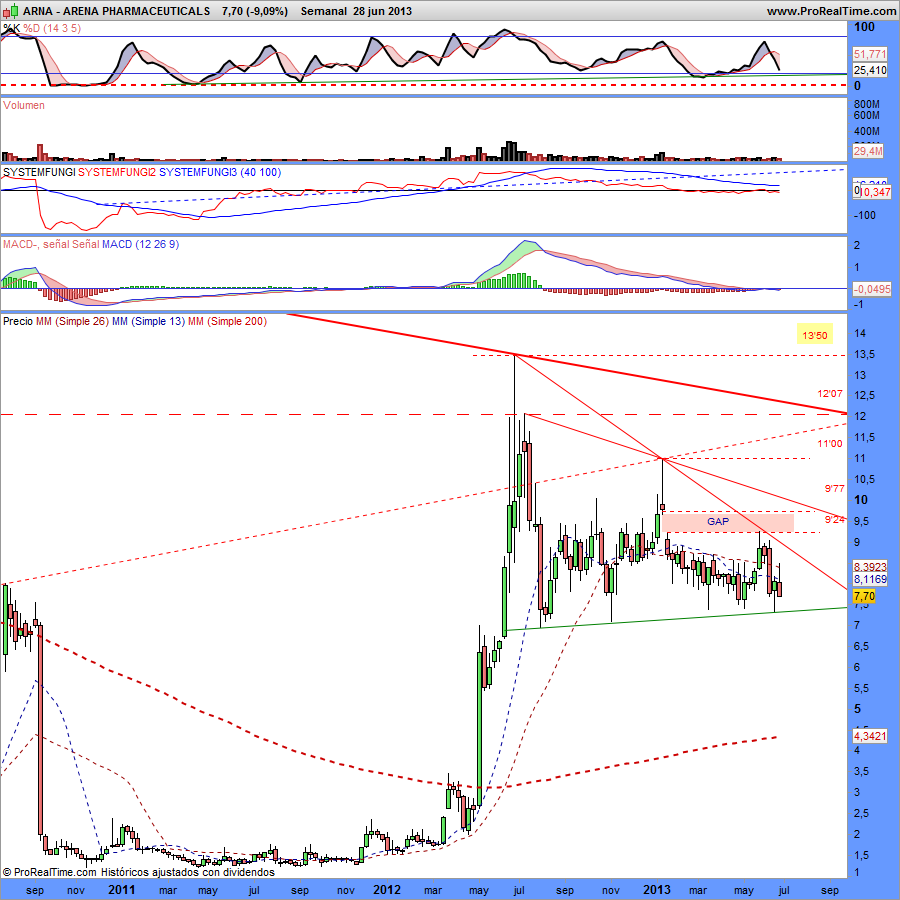This screenshot has width=900, height=900.
Task: Select the ARNA - ARENA PHARMACEUTICALS title
Action: click(117, 11)
